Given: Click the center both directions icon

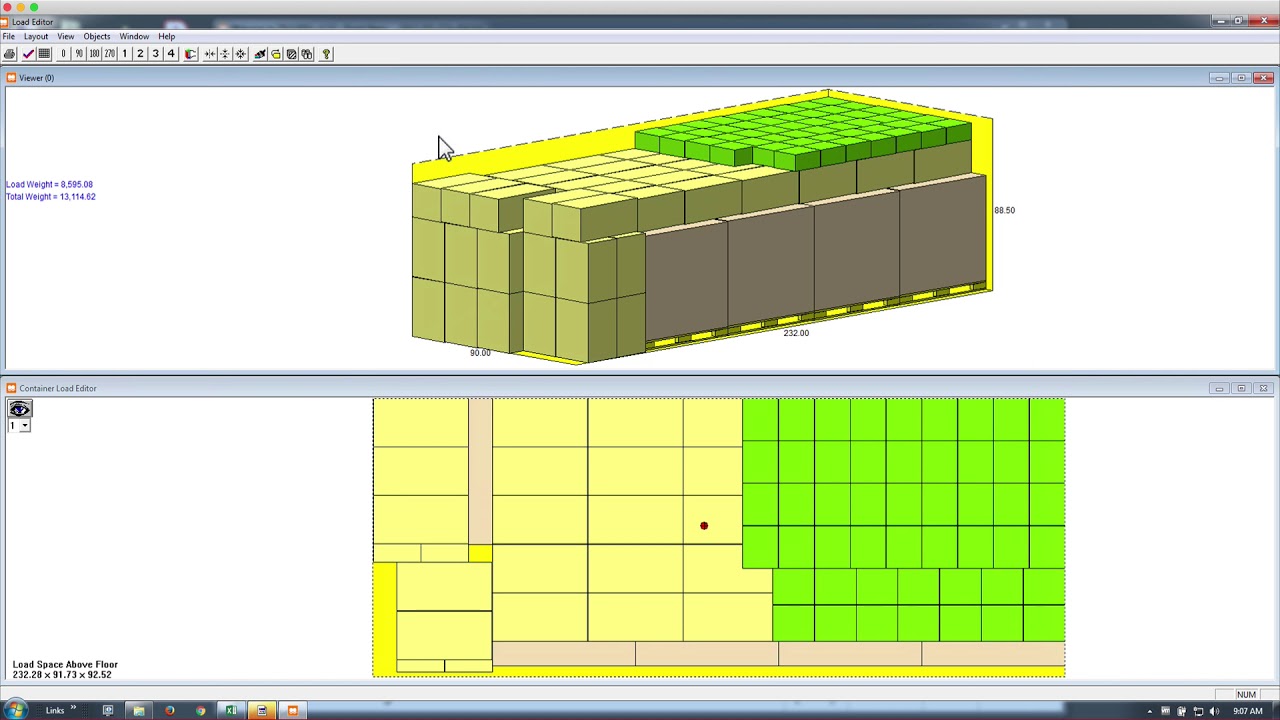Looking at the screenshot, I should 241,54.
